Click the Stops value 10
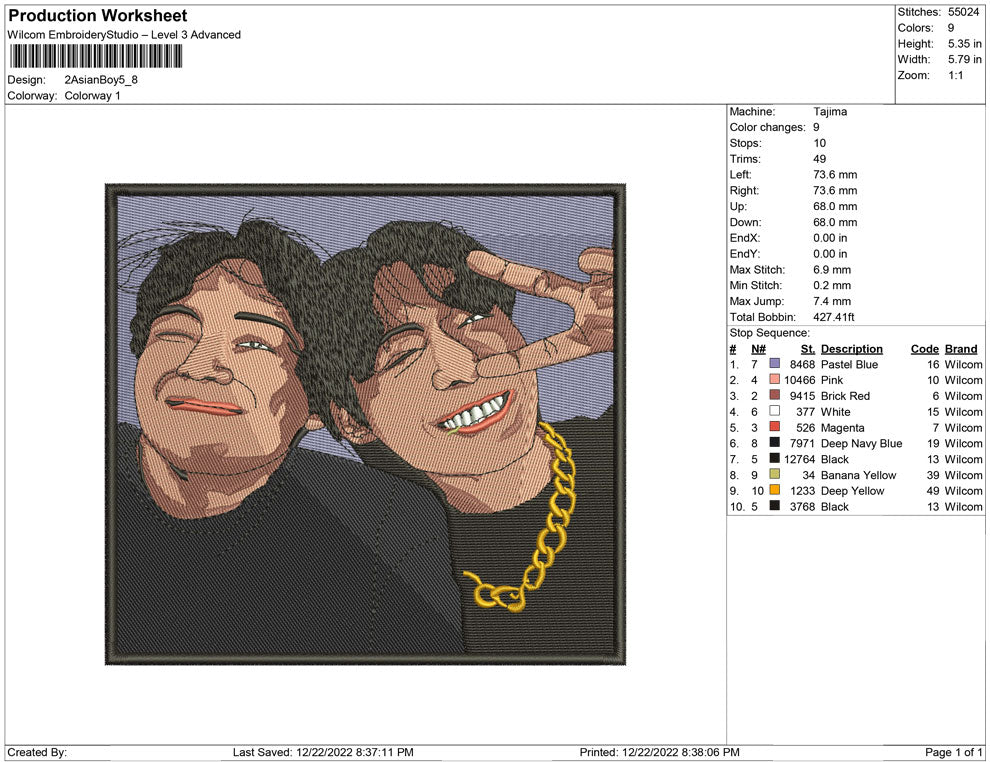 (x=820, y=143)
